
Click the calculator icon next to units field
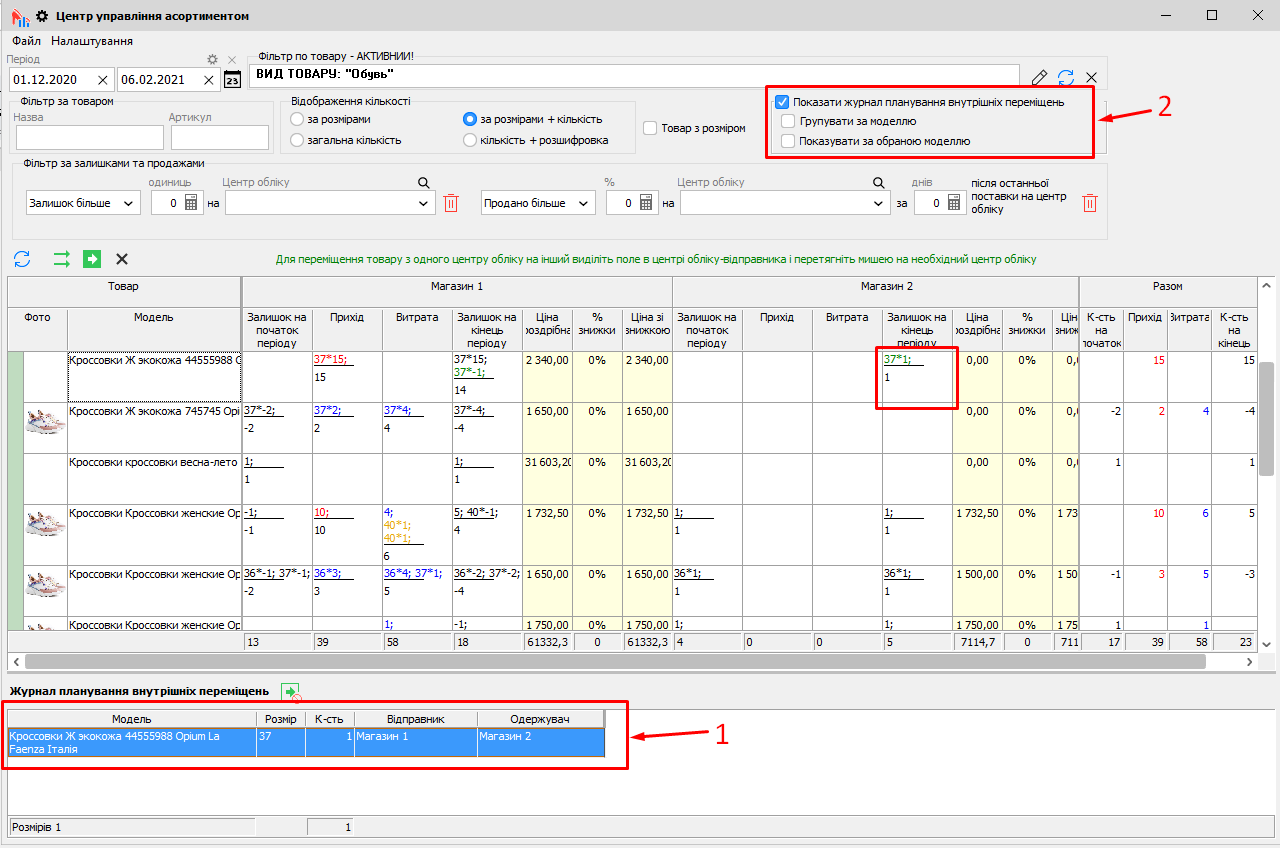(193, 203)
